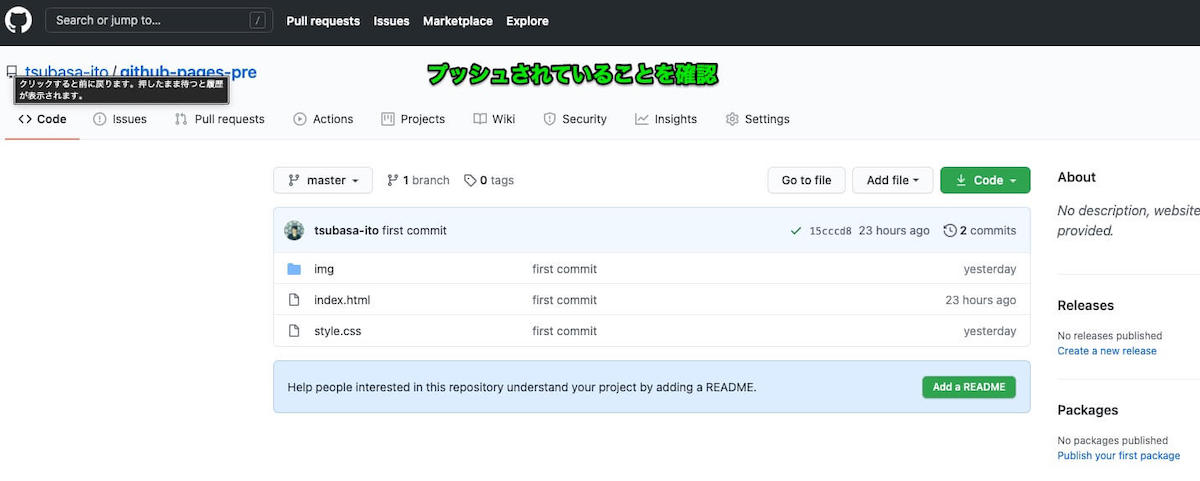The width and height of the screenshot is (1200, 481).
Task: Click the file icon beside index.html
Action: [x=294, y=300]
